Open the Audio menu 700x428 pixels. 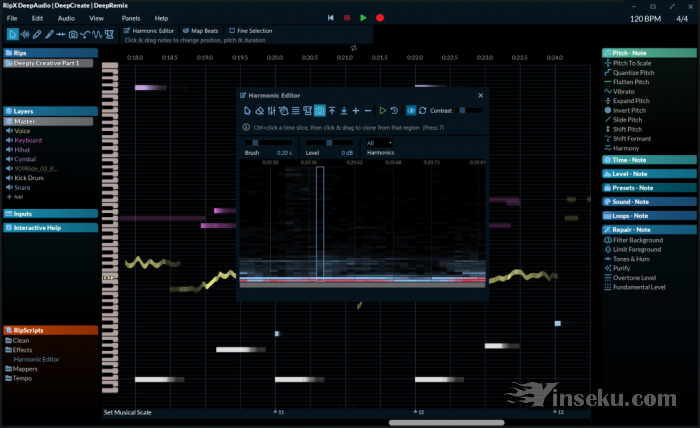click(x=66, y=18)
